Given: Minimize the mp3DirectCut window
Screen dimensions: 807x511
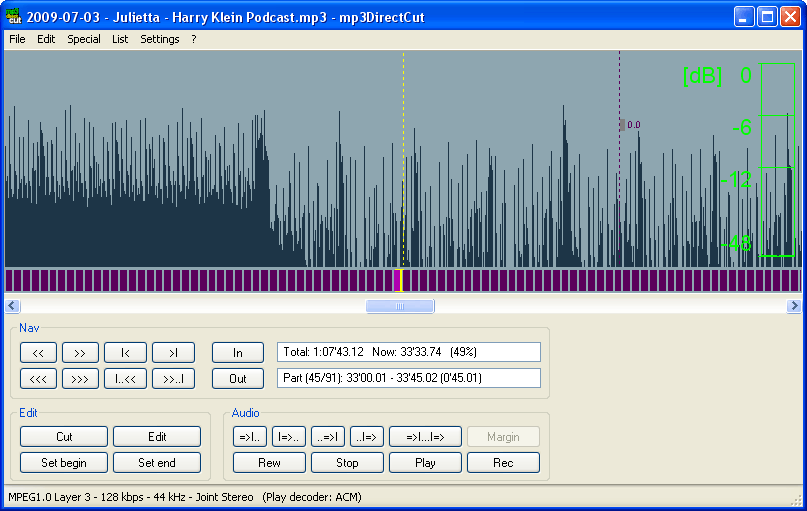Looking at the screenshot, I should tap(743, 16).
